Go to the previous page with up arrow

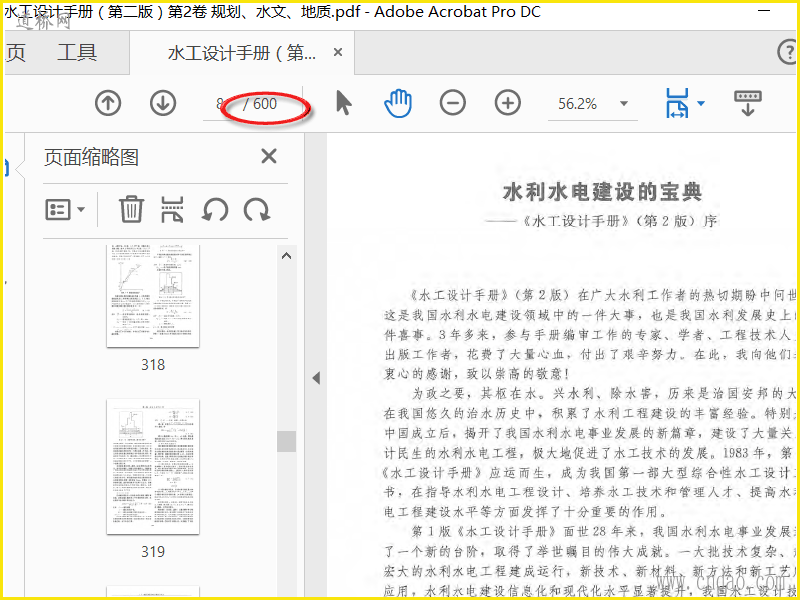click(x=108, y=104)
